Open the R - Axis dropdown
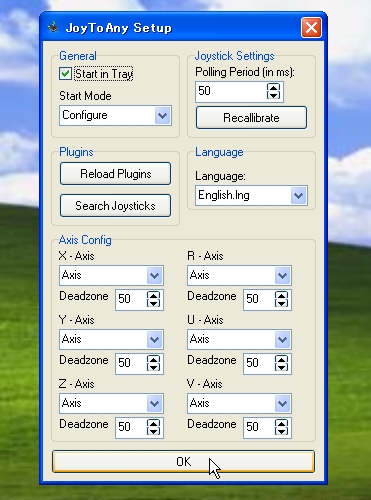371x500 pixels. tap(239, 275)
